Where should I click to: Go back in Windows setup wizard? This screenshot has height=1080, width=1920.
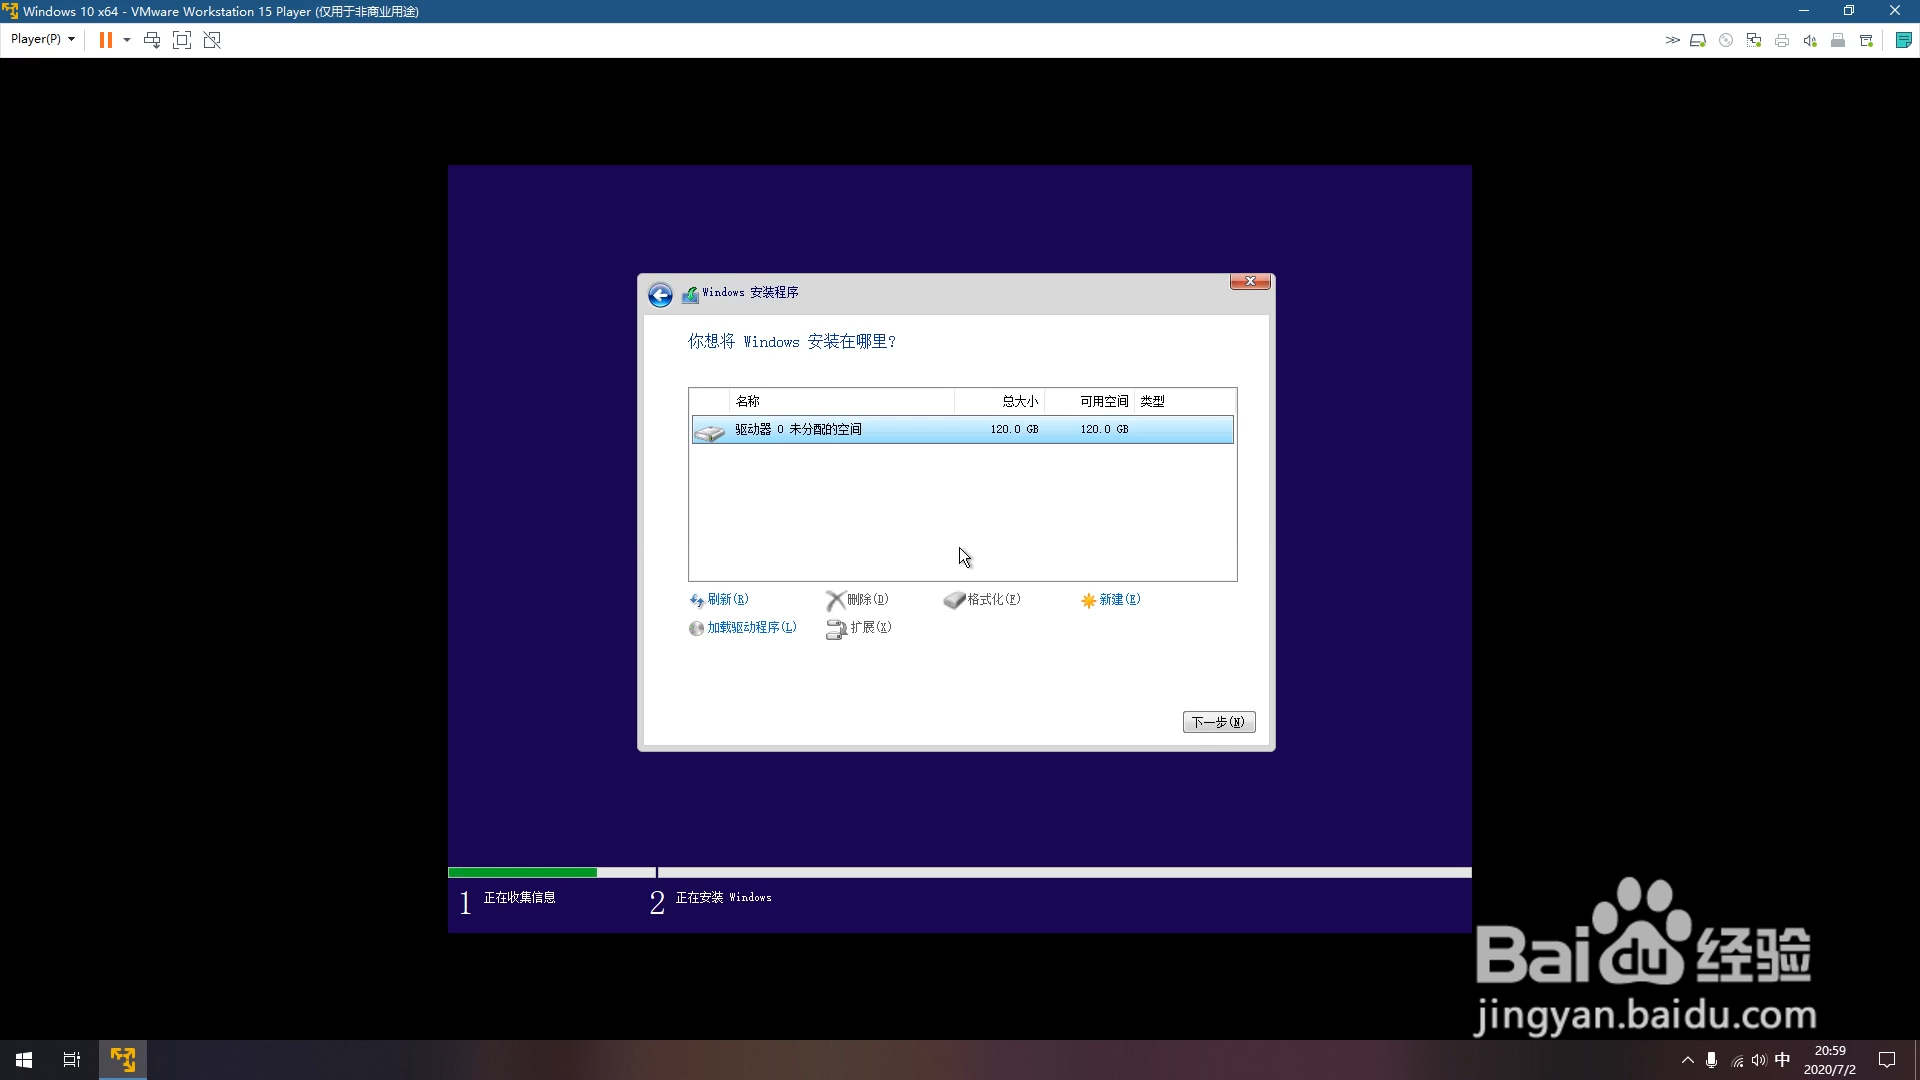point(660,295)
